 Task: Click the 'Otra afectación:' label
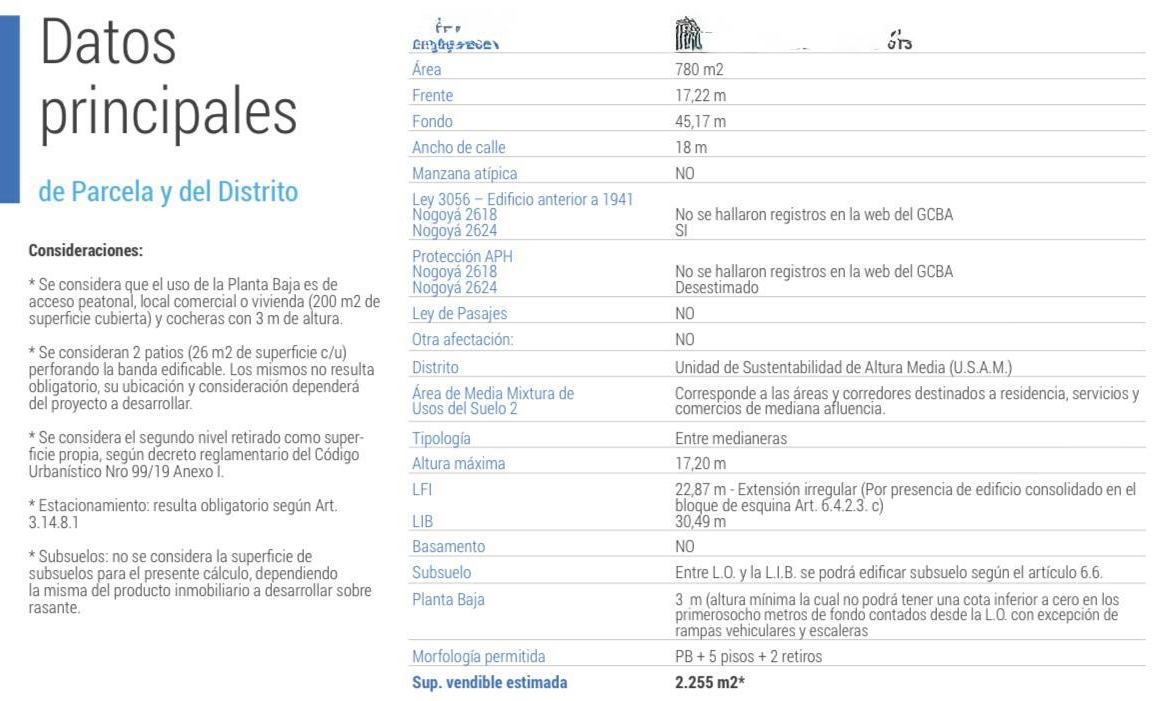tap(463, 340)
